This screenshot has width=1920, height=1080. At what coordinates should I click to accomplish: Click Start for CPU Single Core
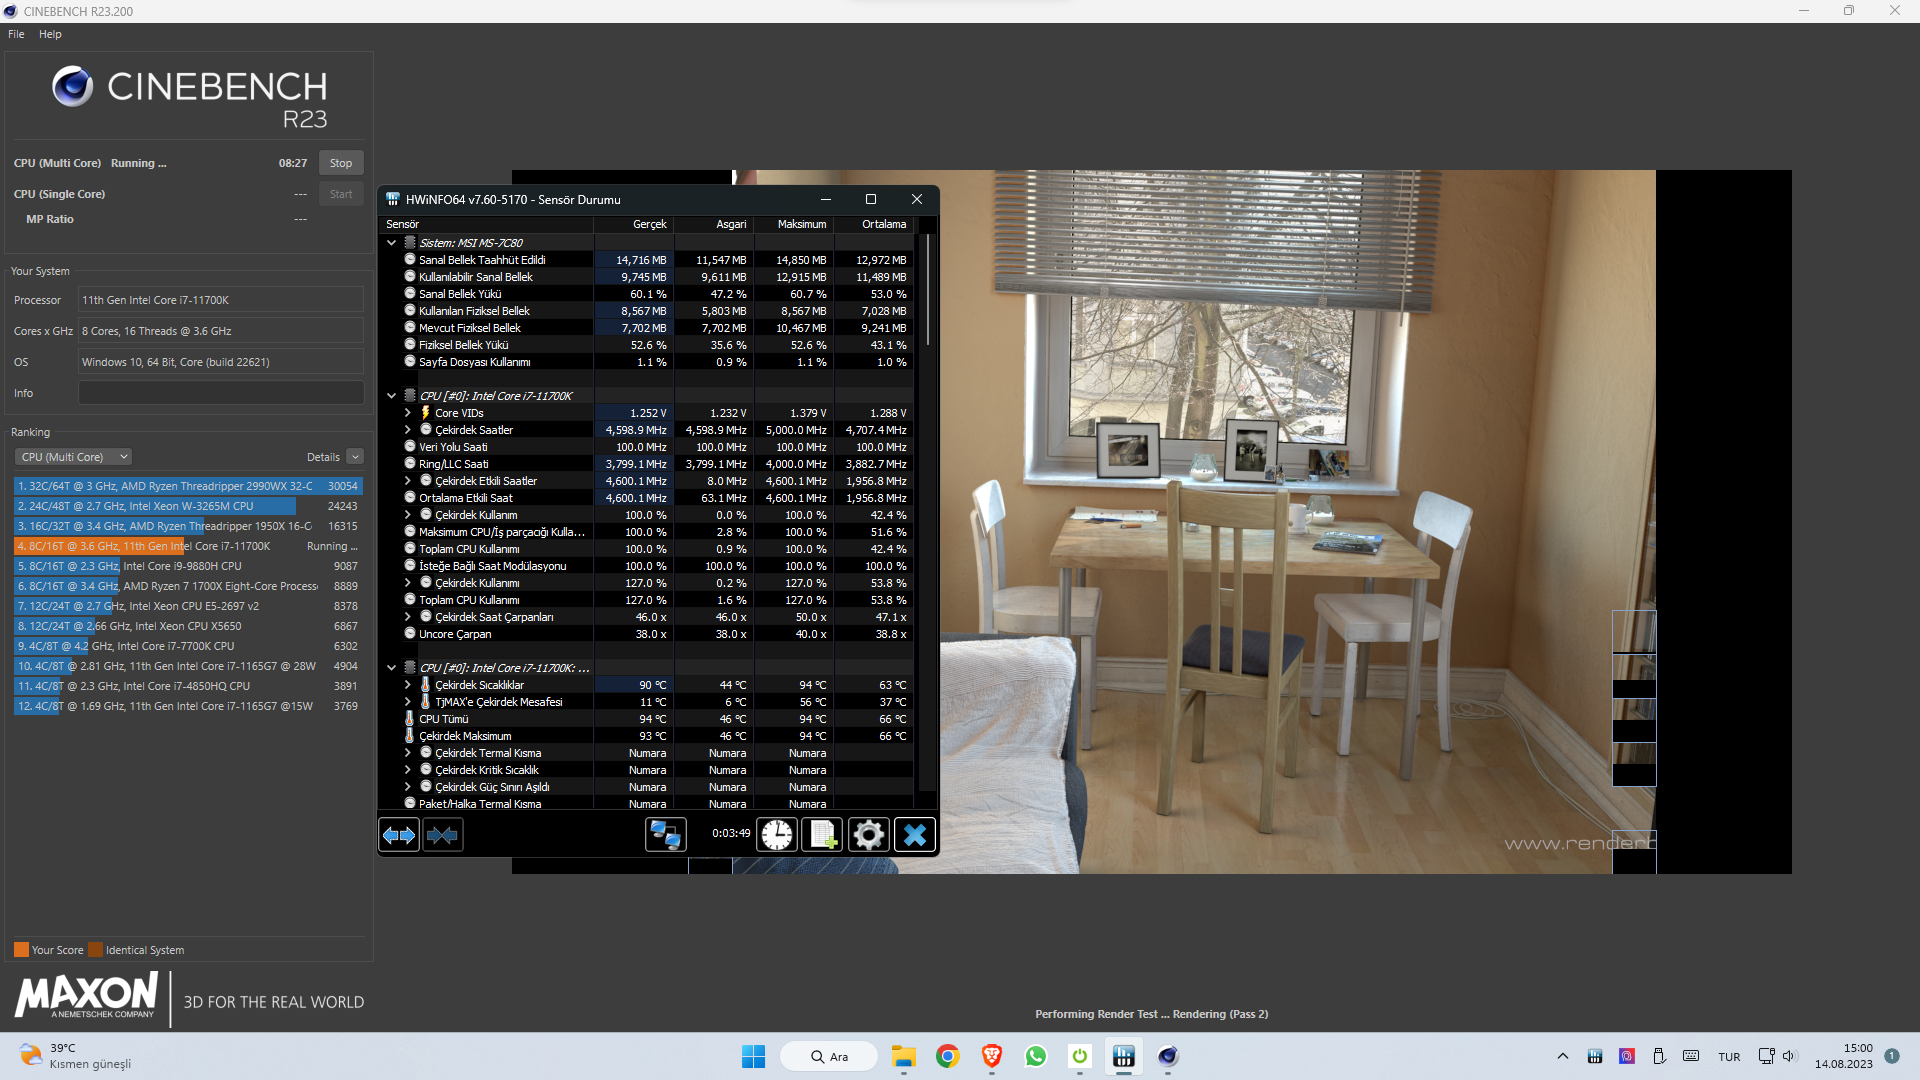341,194
